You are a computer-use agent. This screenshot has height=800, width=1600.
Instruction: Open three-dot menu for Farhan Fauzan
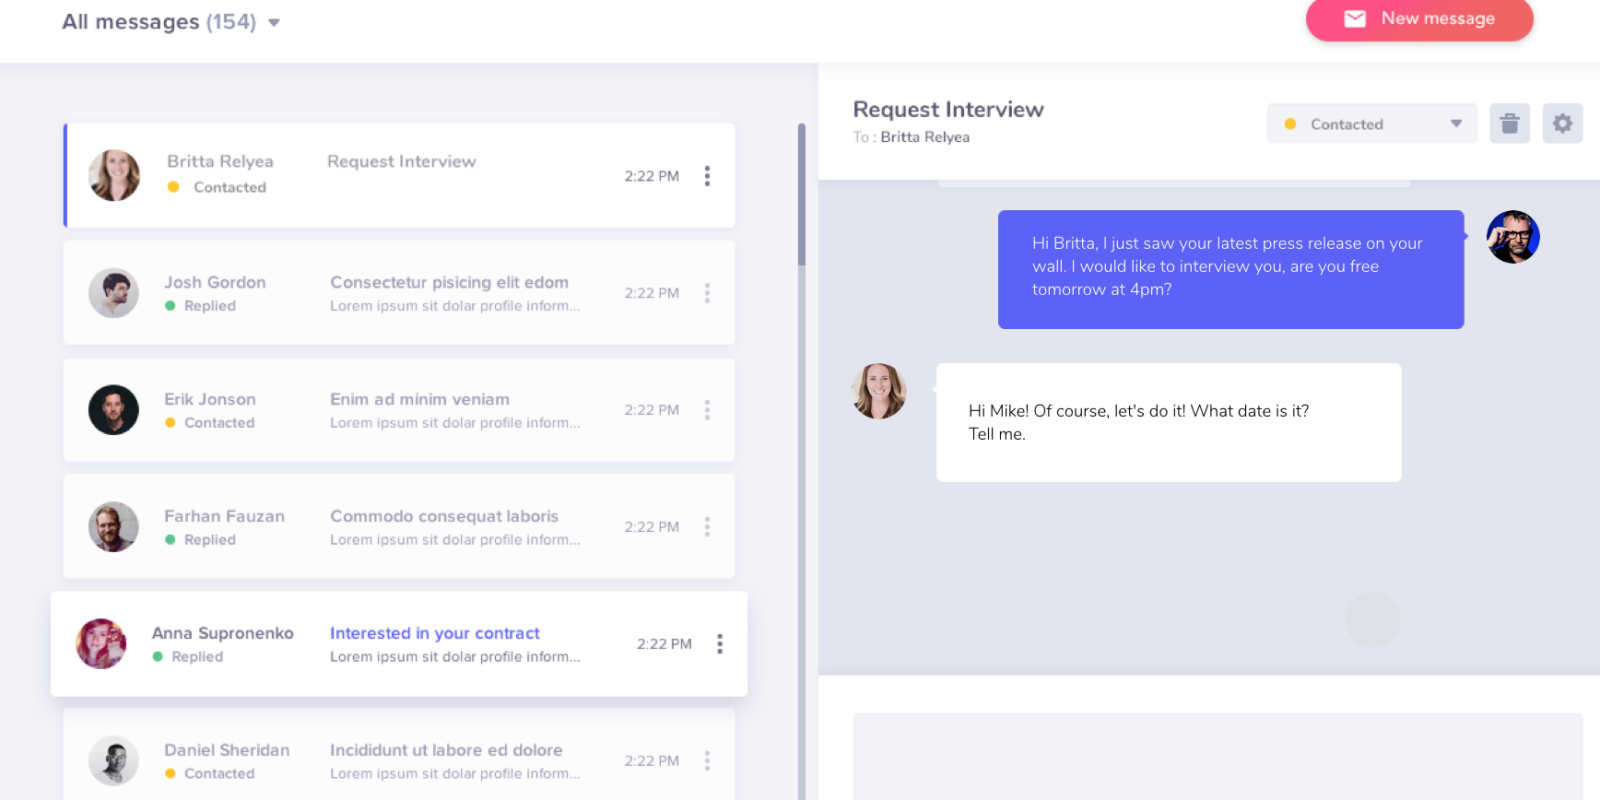click(x=707, y=527)
